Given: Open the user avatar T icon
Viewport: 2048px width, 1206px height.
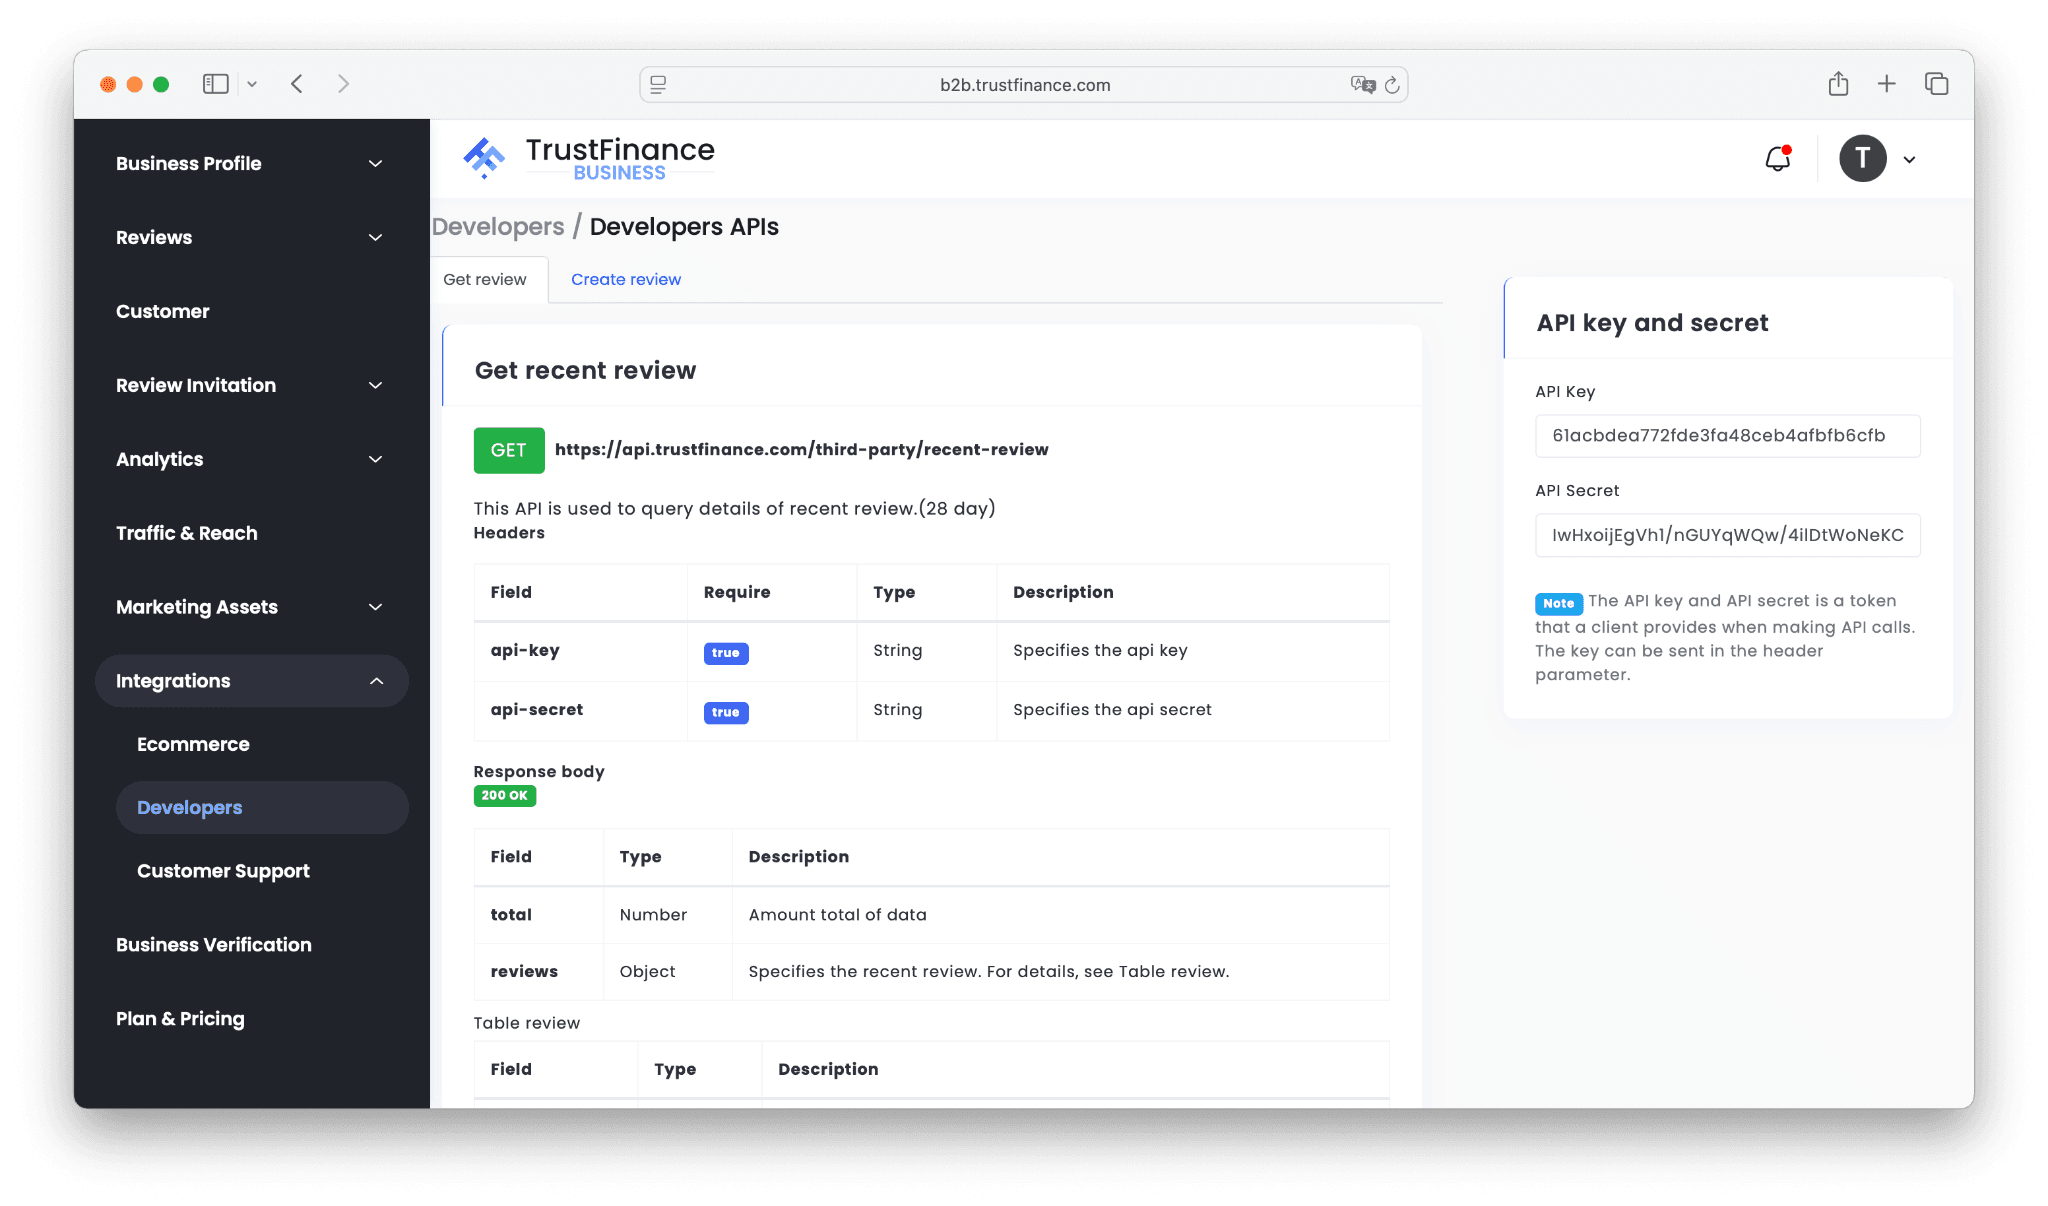Looking at the screenshot, I should point(1862,159).
